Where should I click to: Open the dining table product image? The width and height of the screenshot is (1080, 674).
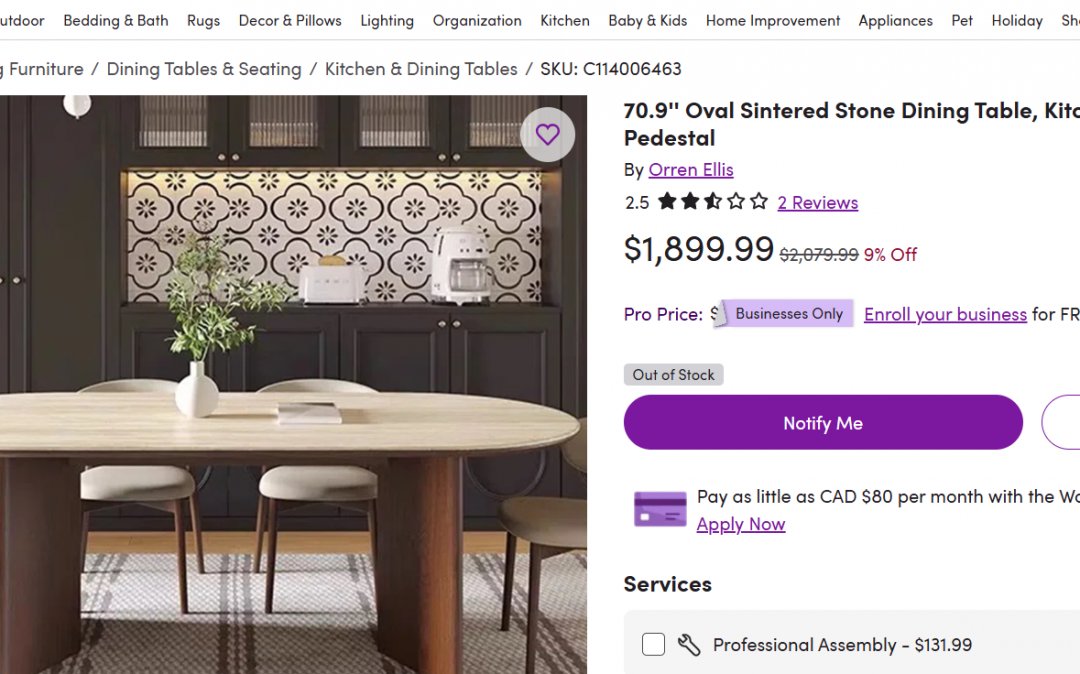(290, 400)
